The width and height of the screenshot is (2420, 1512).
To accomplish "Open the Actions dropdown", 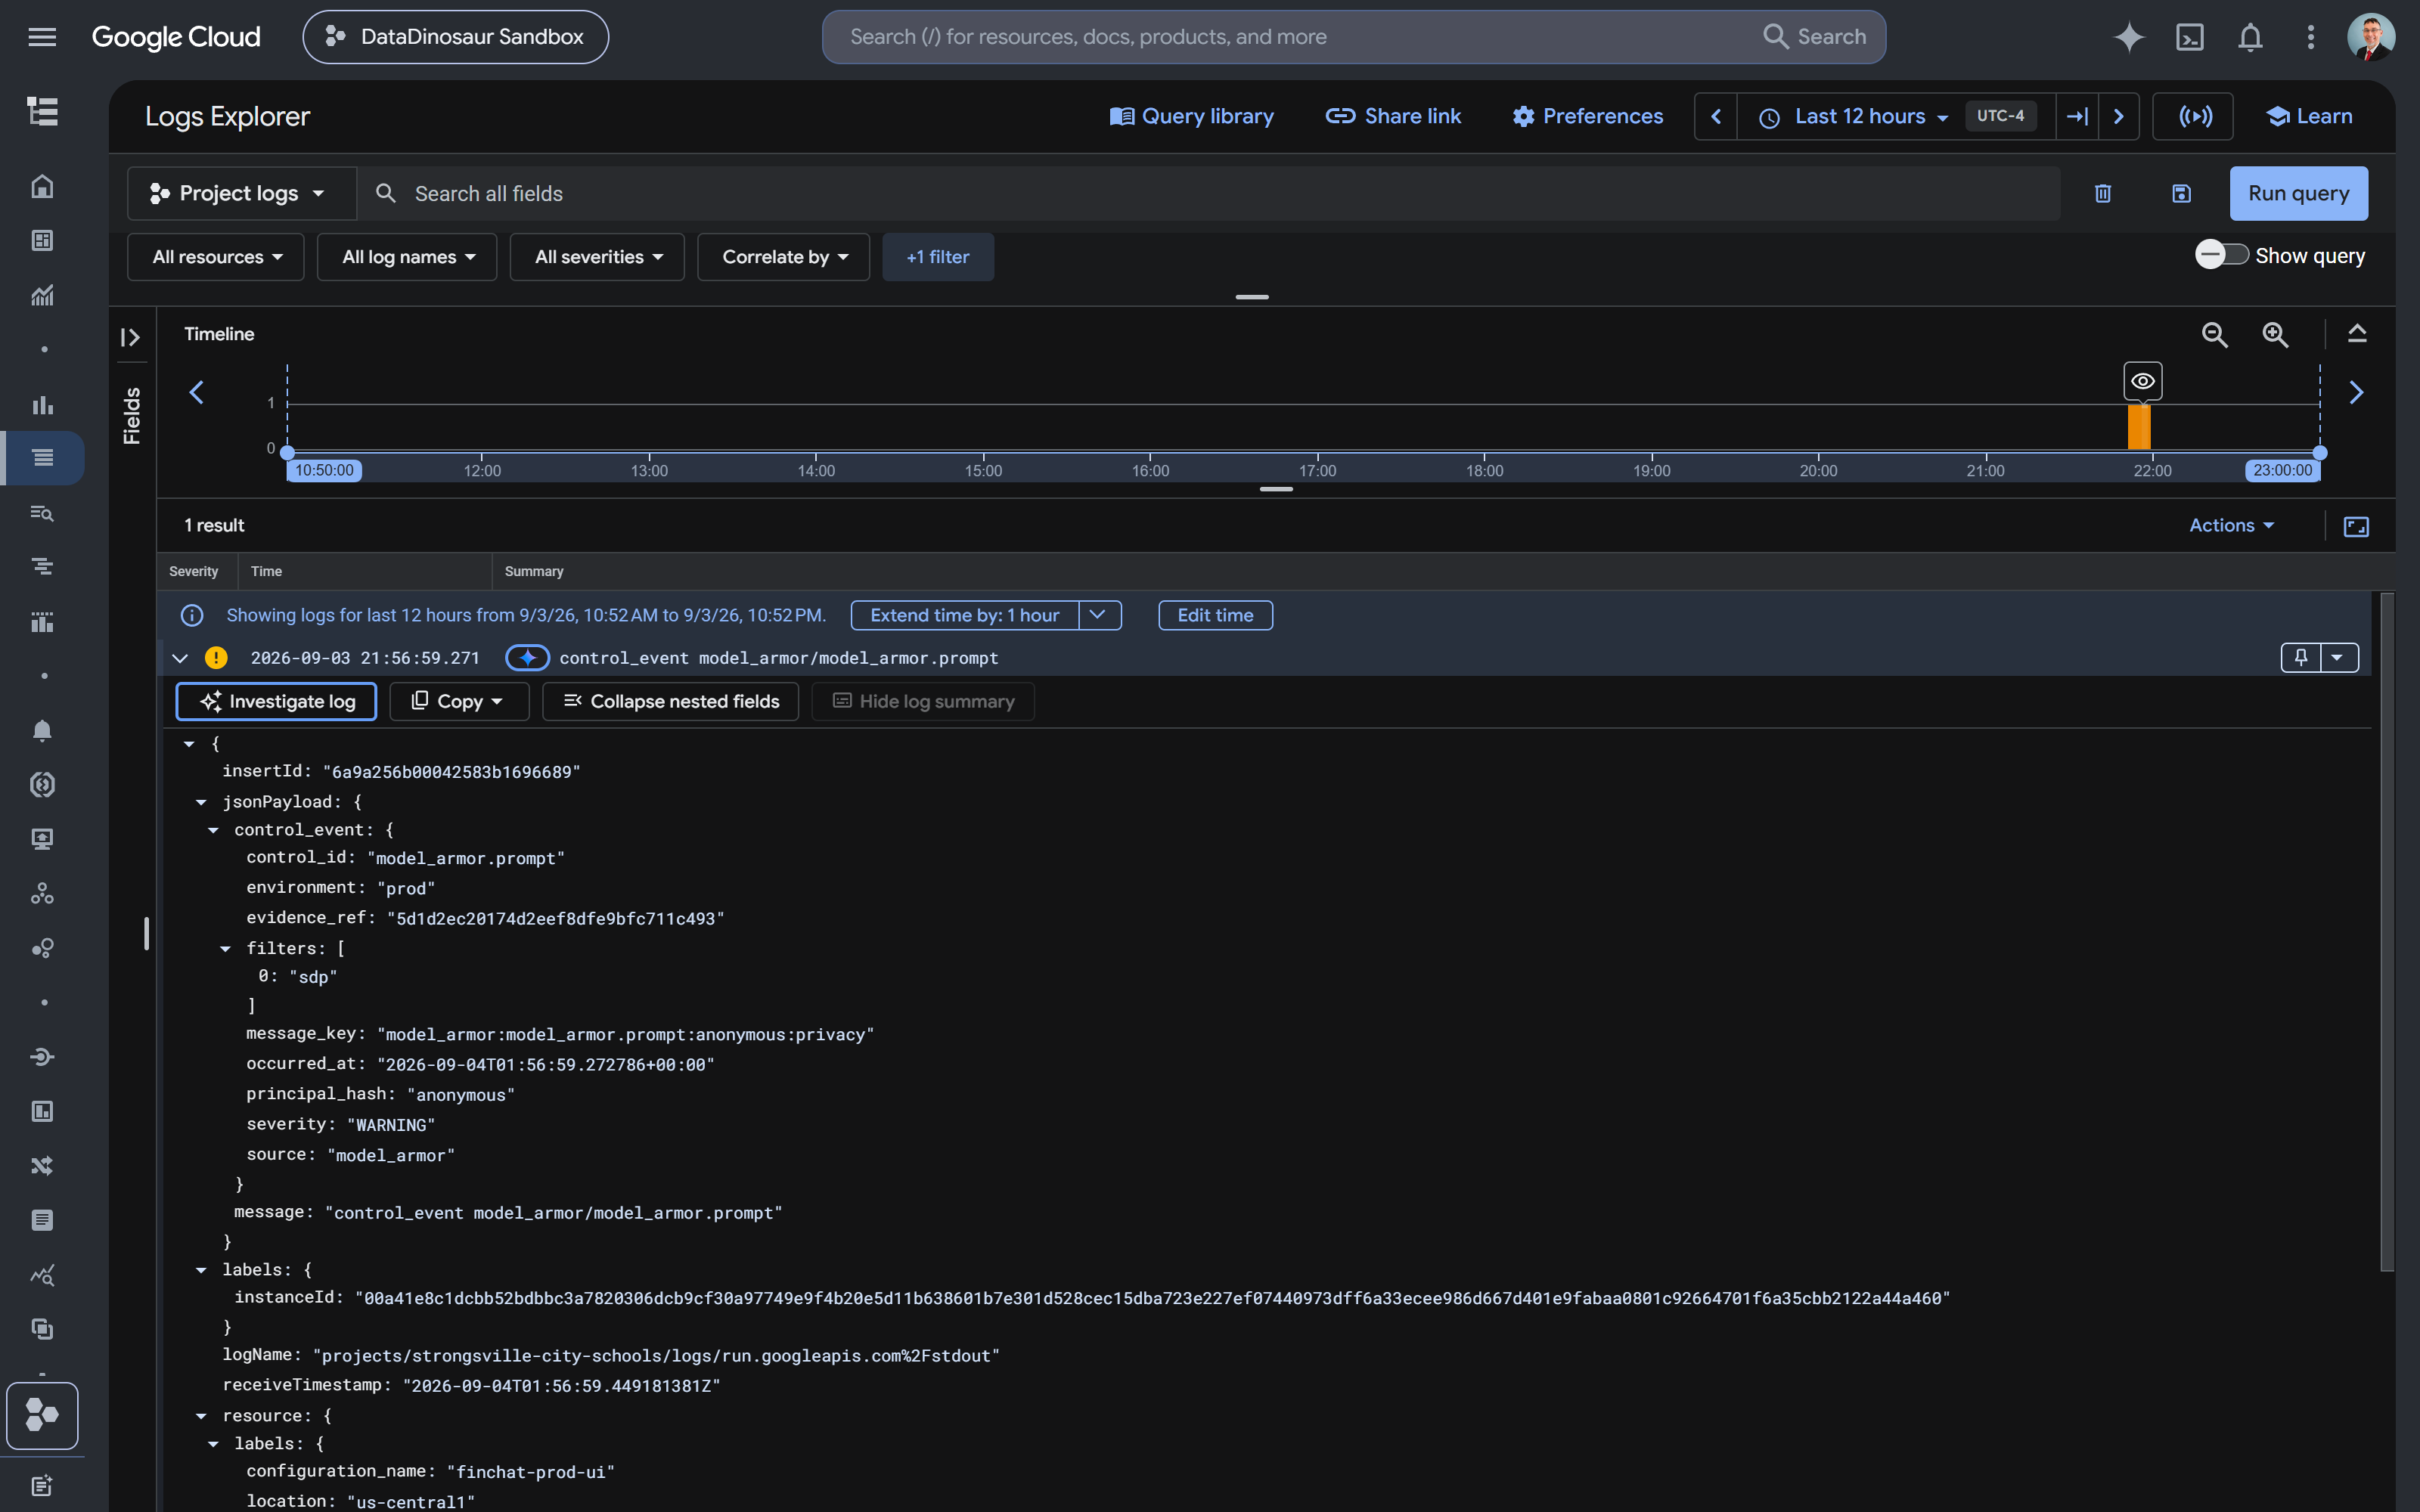I will point(2231,525).
